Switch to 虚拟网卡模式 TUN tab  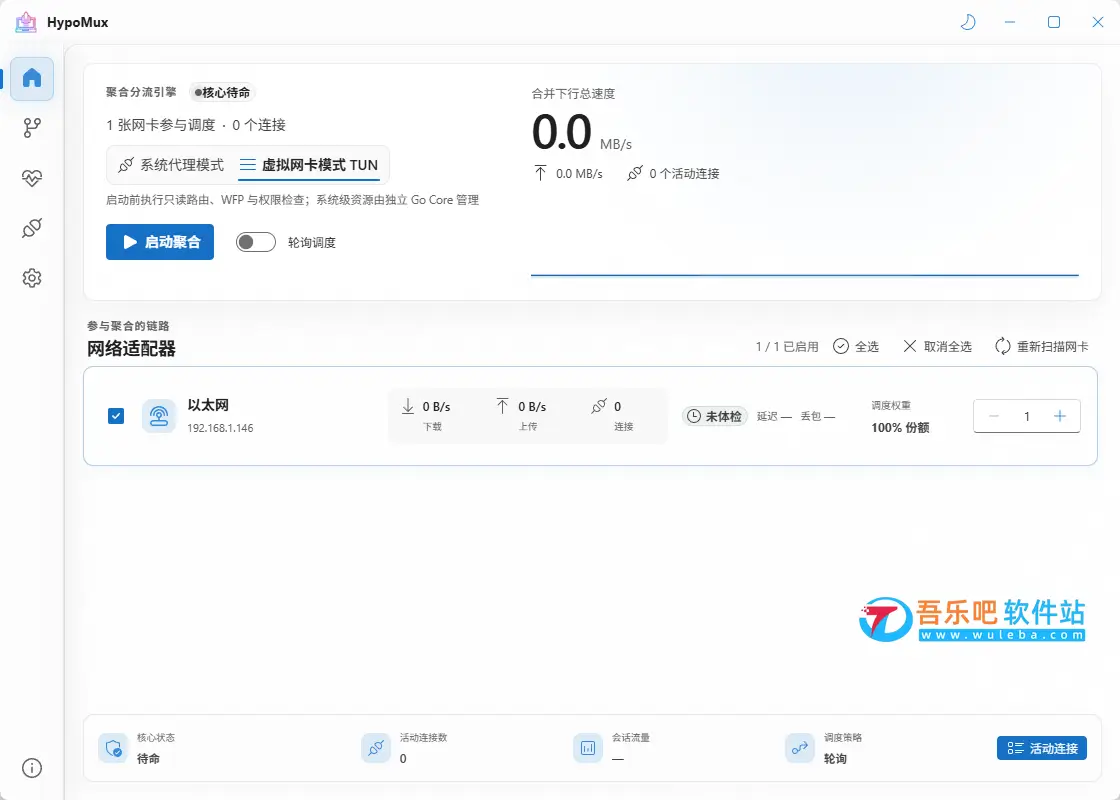[x=309, y=165]
